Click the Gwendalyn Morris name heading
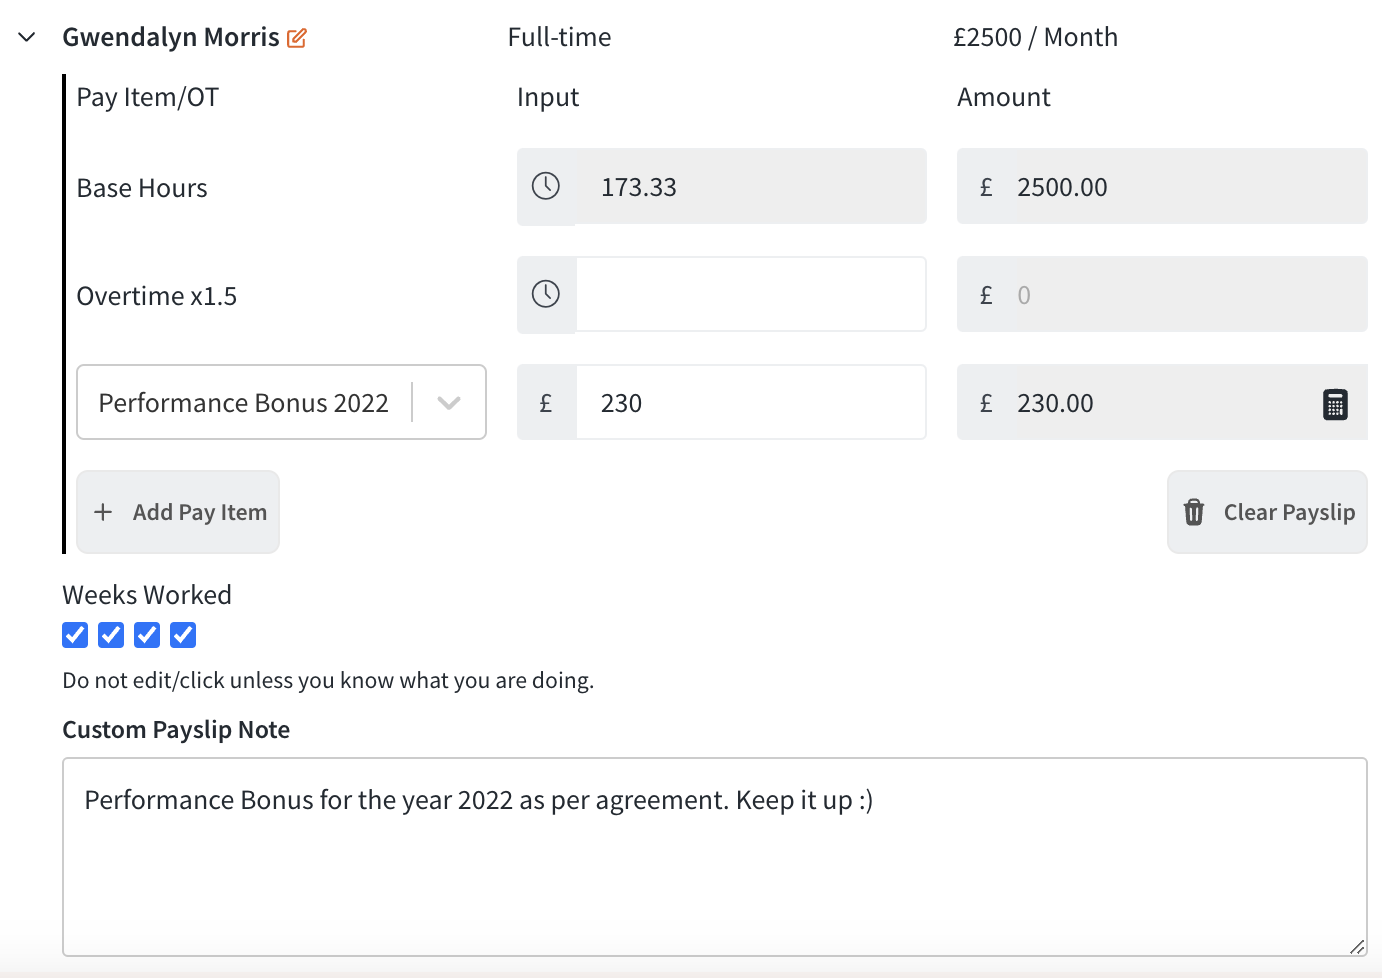The width and height of the screenshot is (1382, 978). (171, 38)
